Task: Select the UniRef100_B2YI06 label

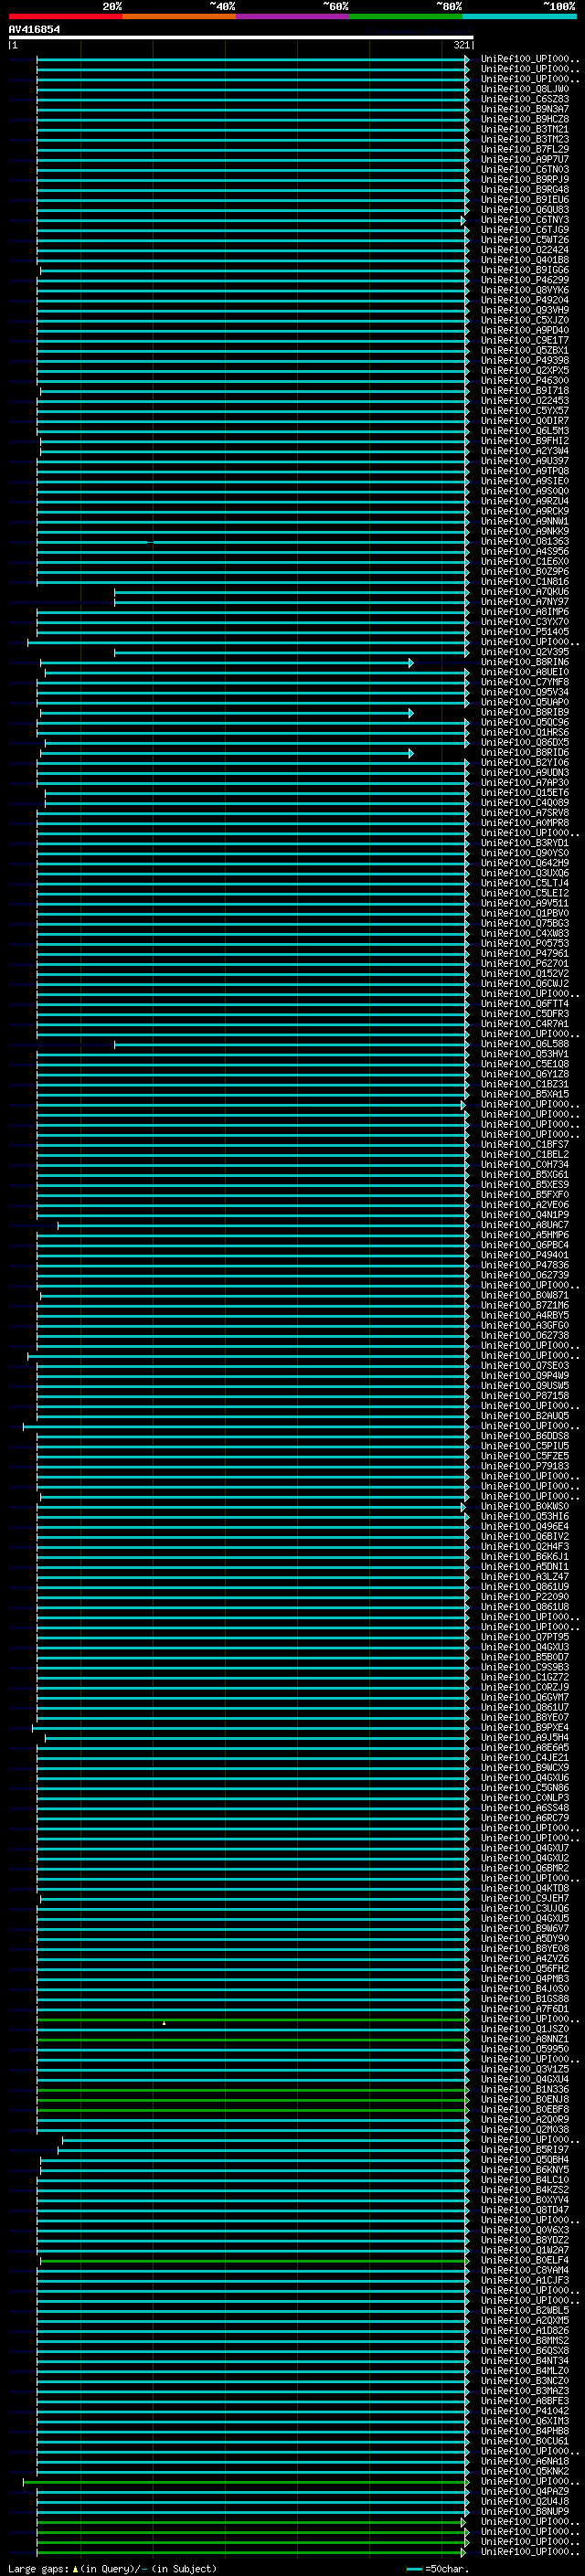Action: point(525,763)
